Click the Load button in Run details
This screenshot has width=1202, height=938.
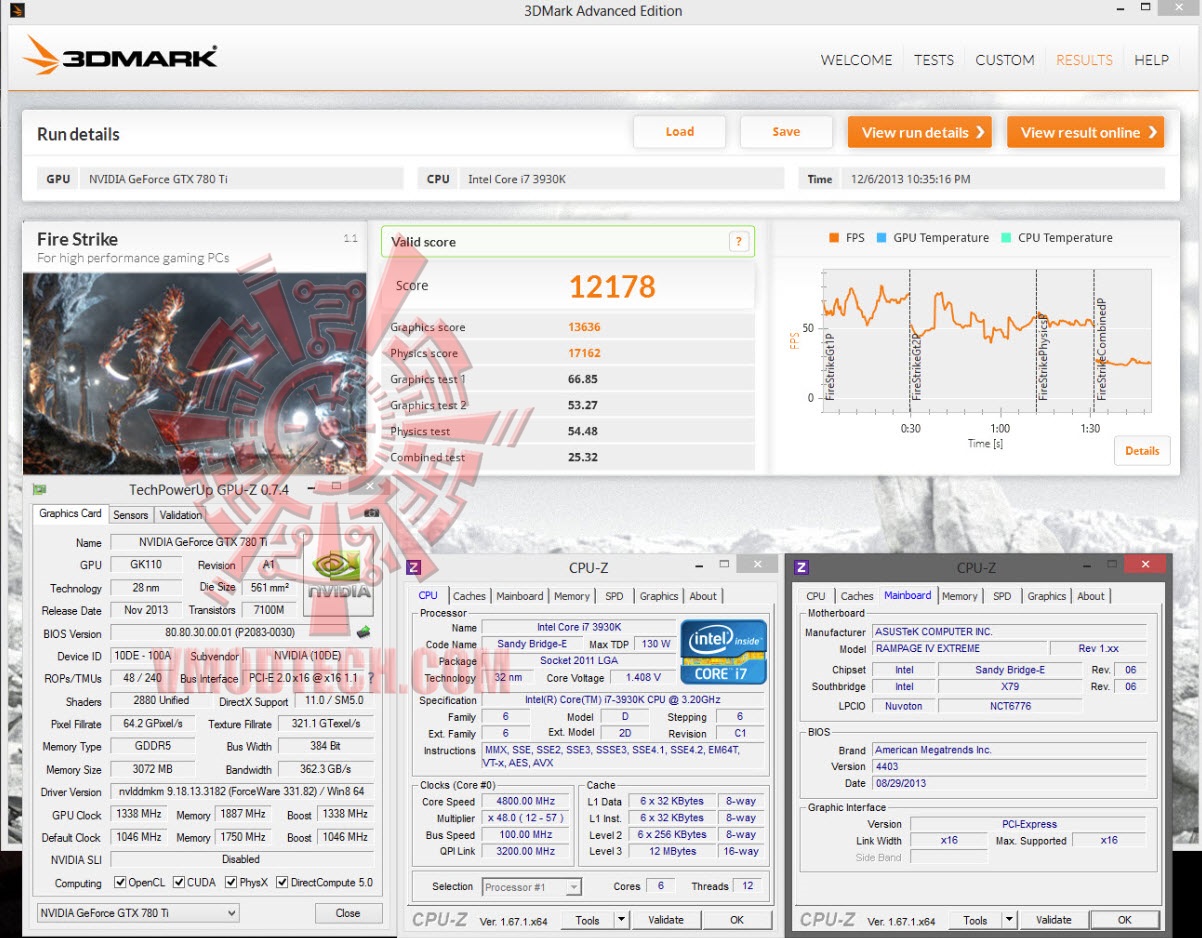(x=680, y=132)
